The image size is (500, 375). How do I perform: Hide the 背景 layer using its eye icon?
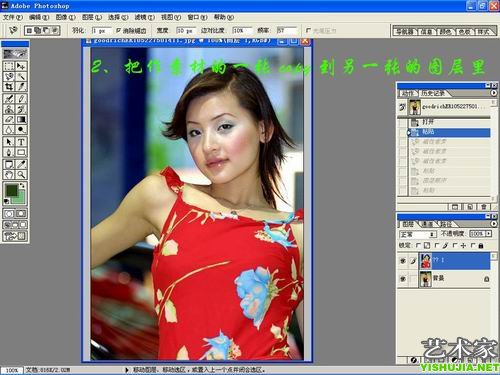[403, 279]
